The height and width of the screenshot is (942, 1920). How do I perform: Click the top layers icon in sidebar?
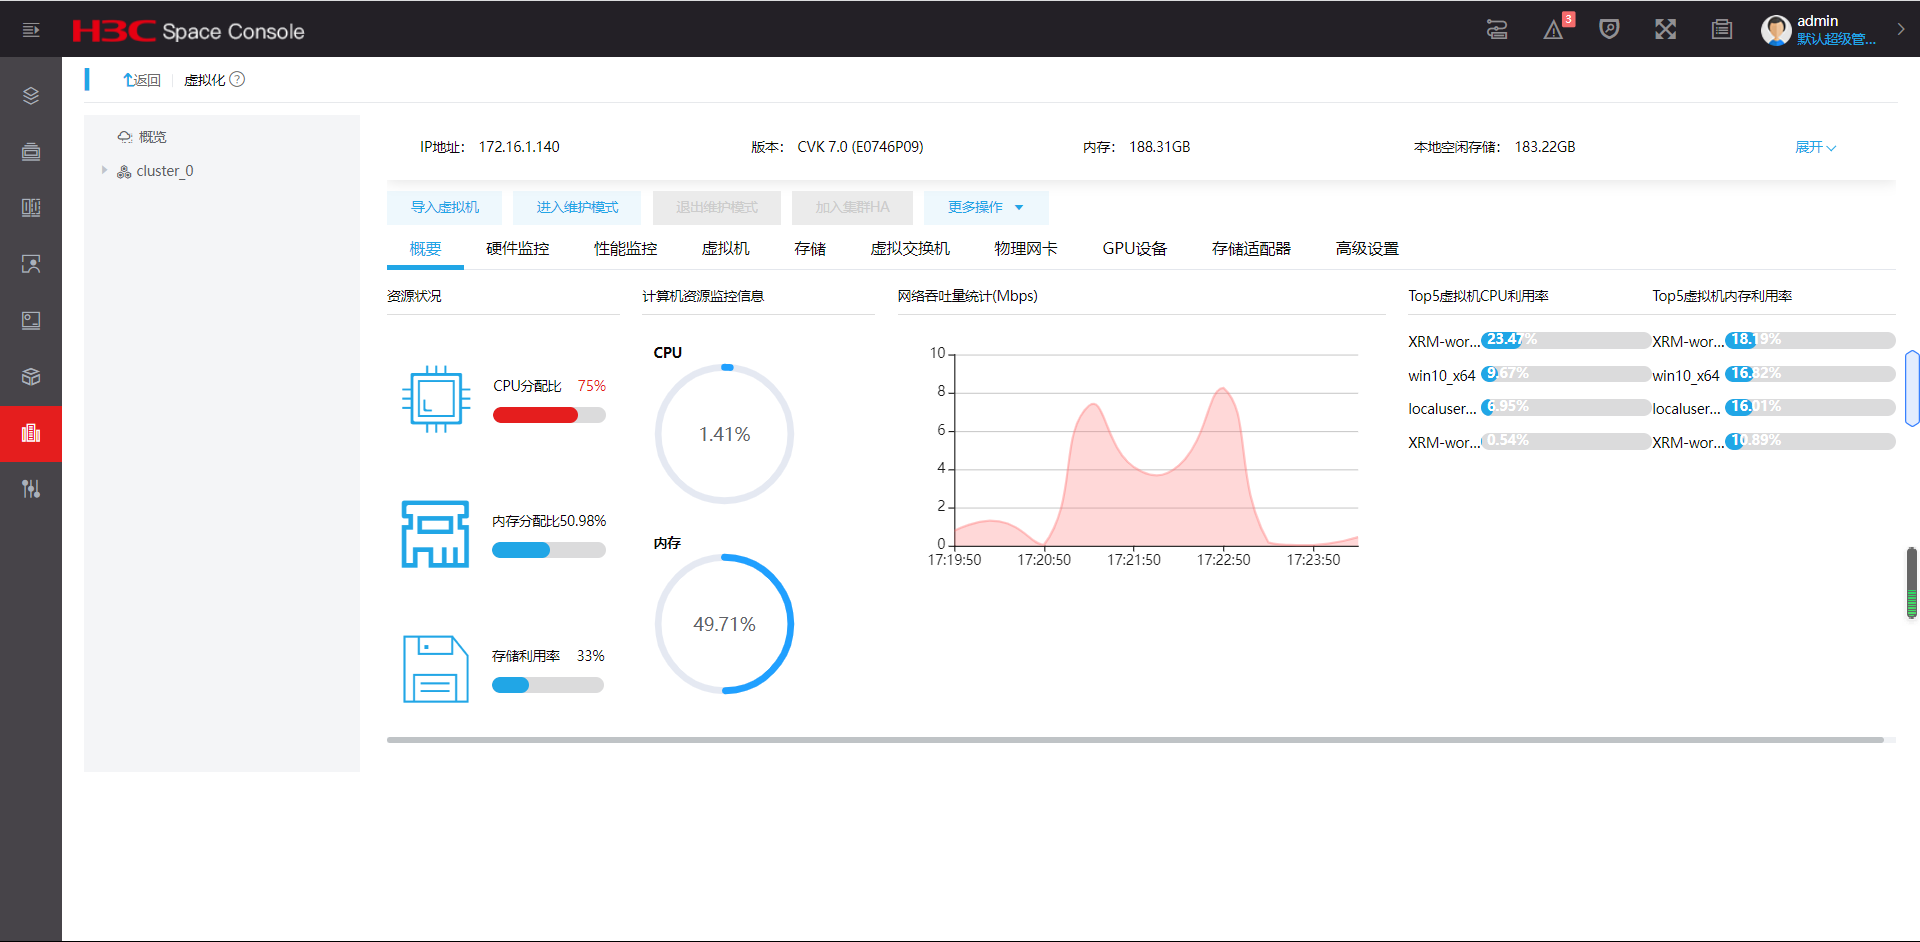point(31,96)
